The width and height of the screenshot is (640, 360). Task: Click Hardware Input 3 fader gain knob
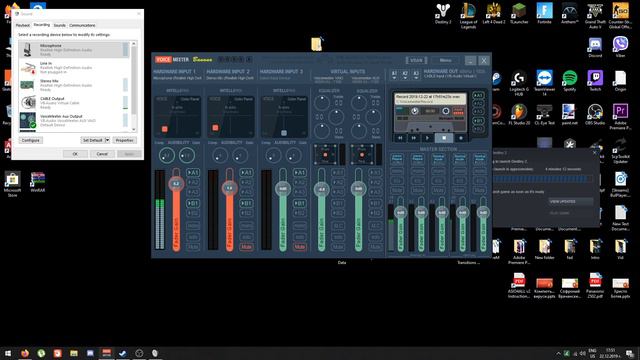coord(282,189)
